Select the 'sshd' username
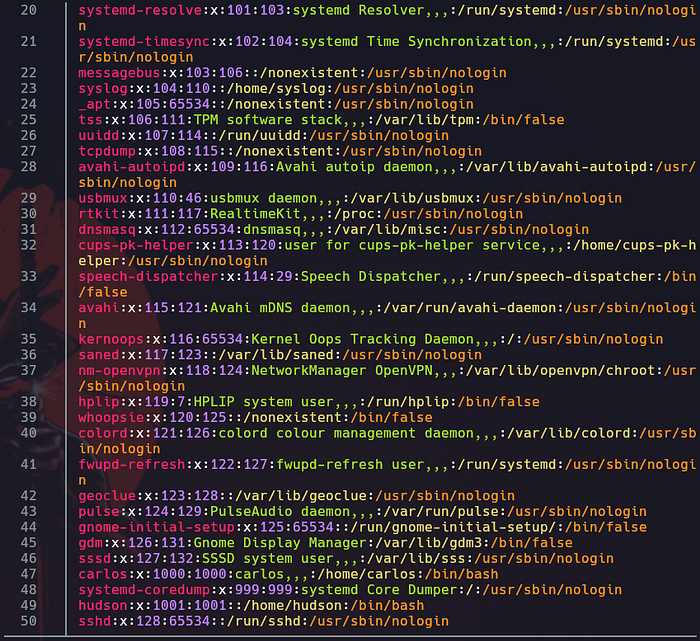Viewport: 700px width, 641px height. pyautogui.click(x=95, y=621)
